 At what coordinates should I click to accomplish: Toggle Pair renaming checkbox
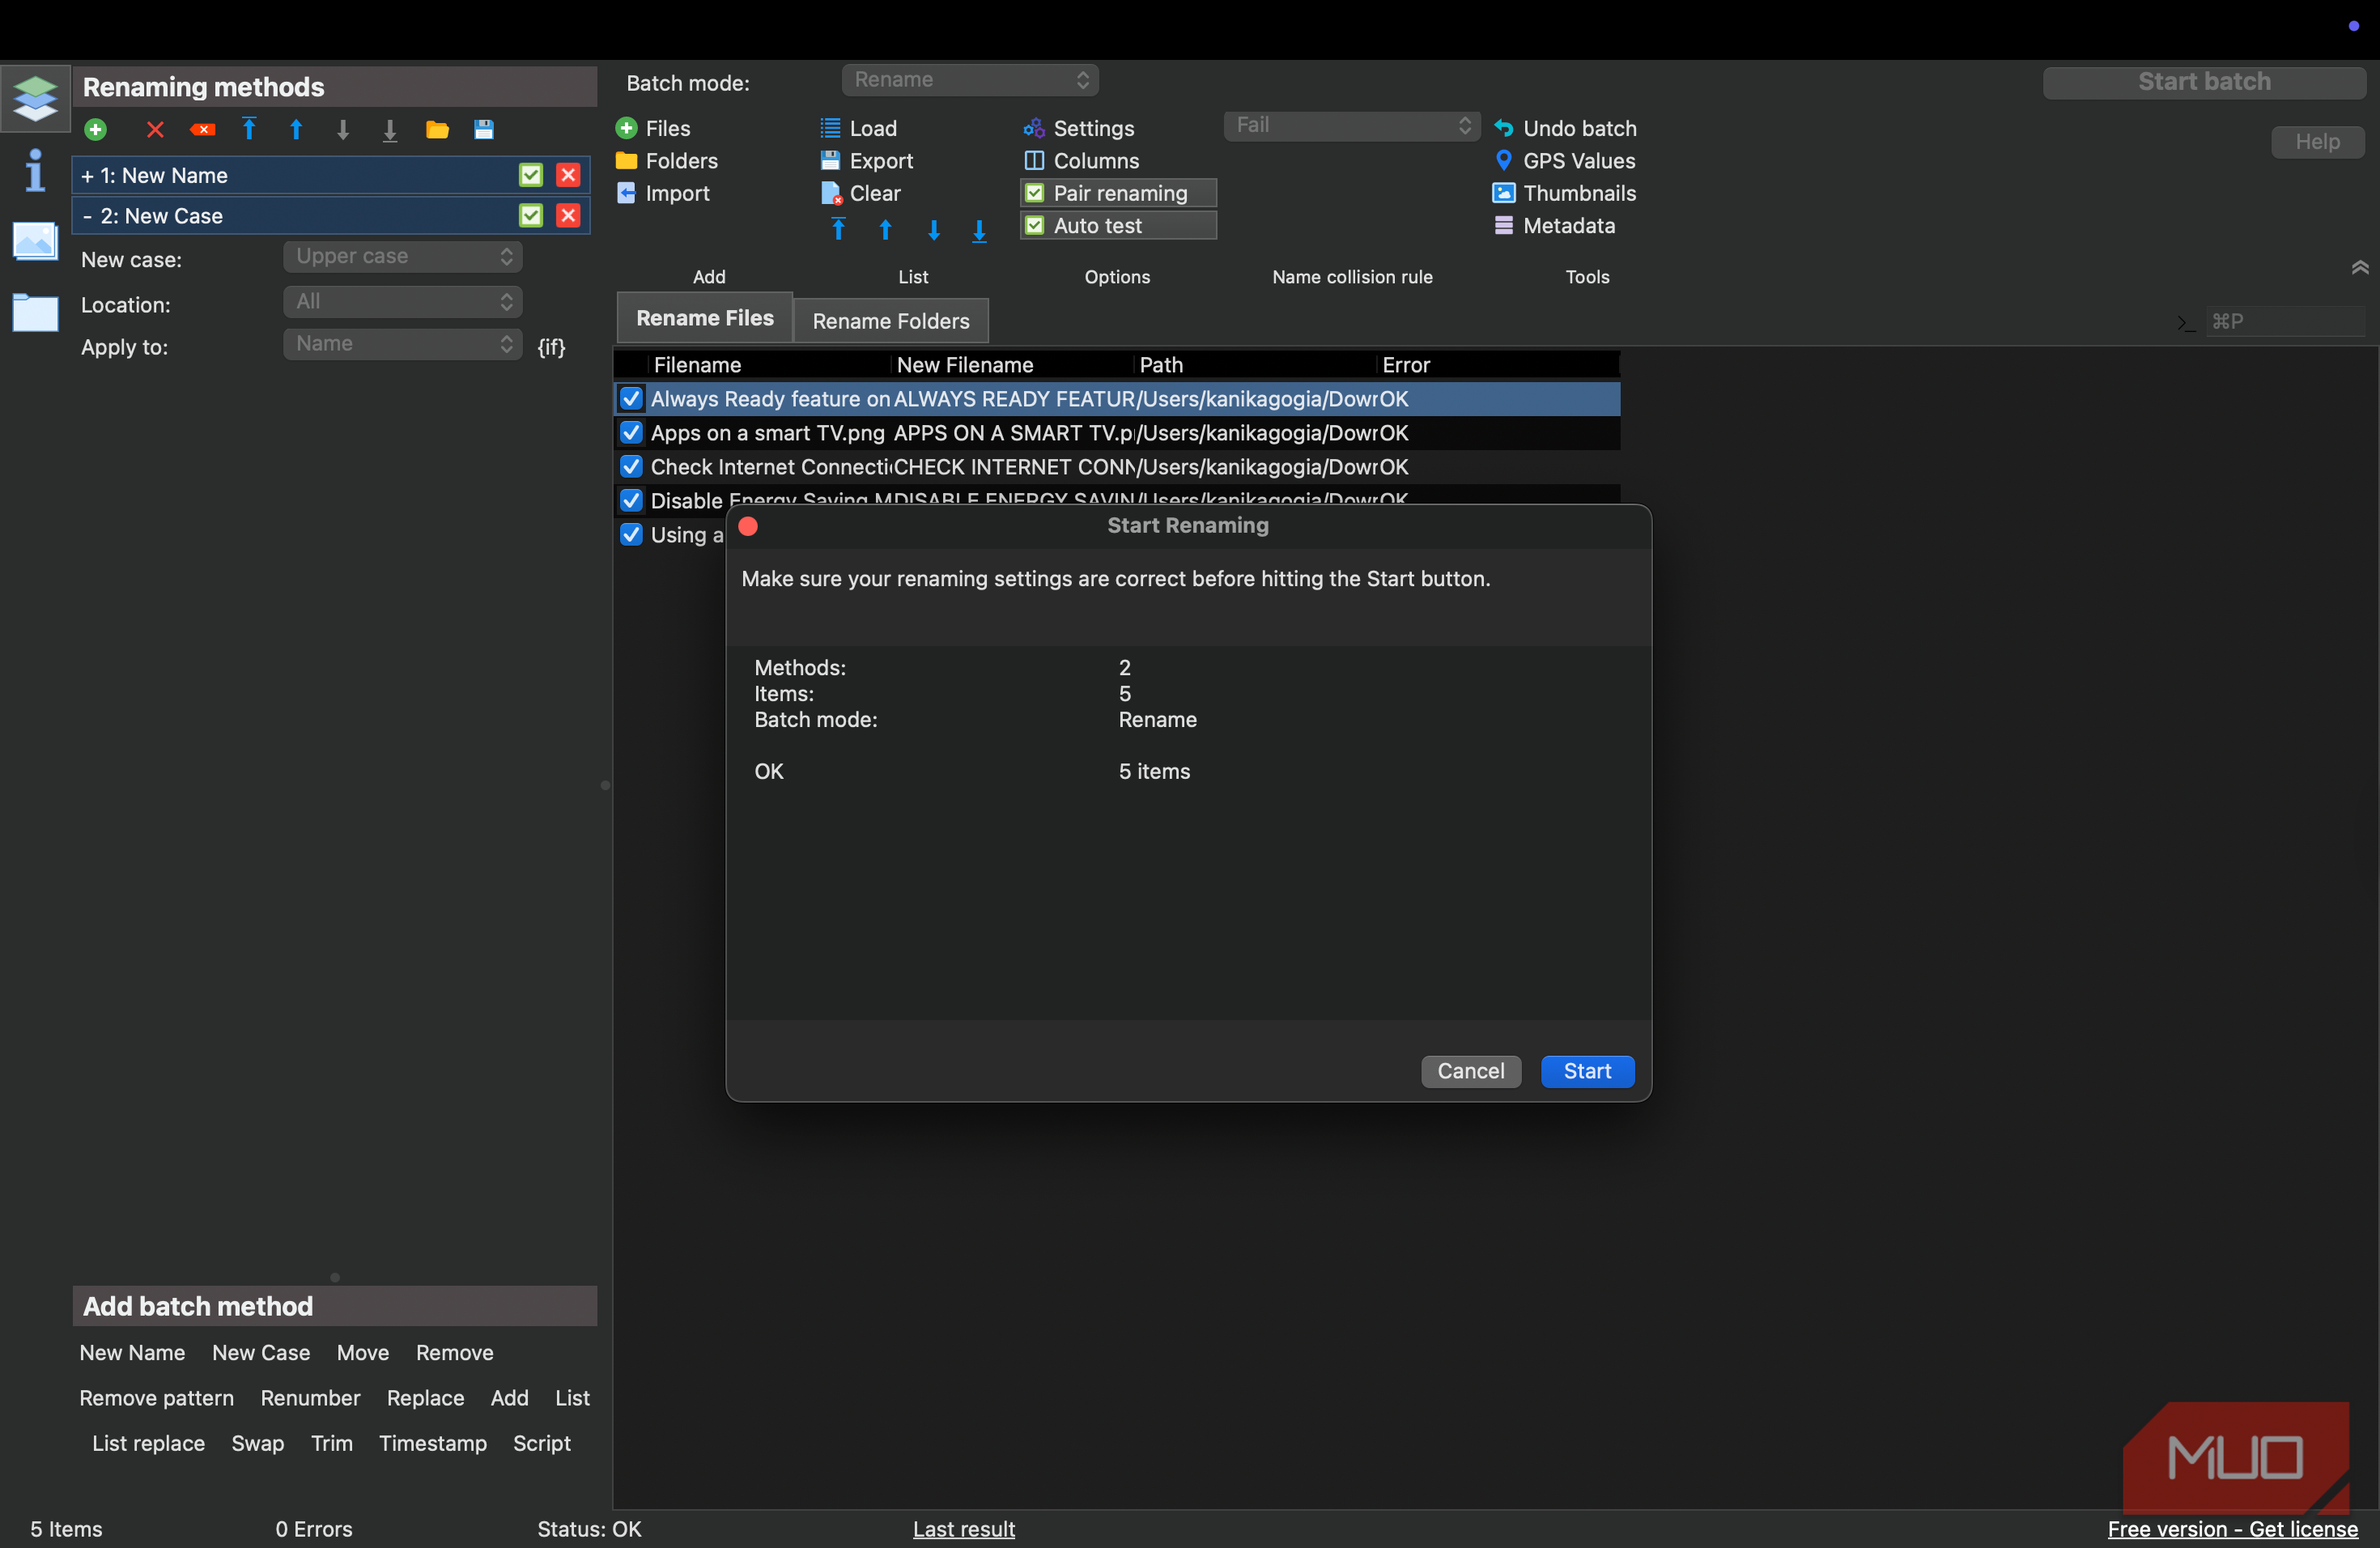[1035, 193]
